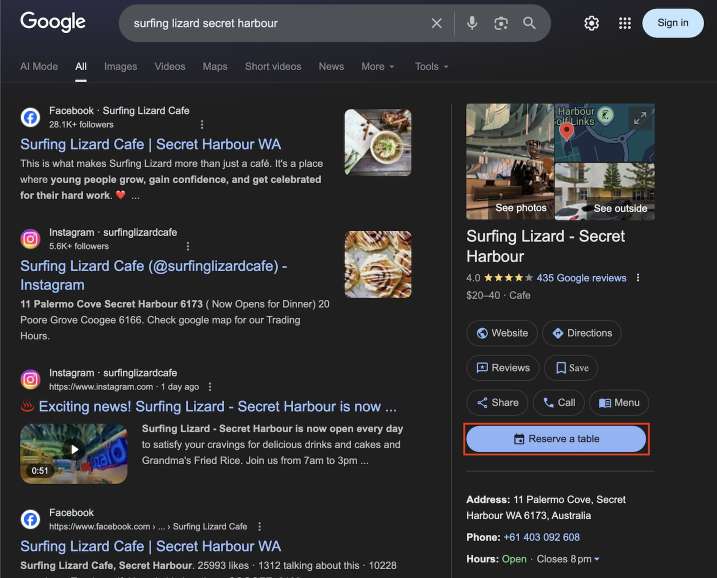Open the soup bowl food thumbnail
Image resolution: width=717 pixels, height=578 pixels.
click(x=378, y=142)
